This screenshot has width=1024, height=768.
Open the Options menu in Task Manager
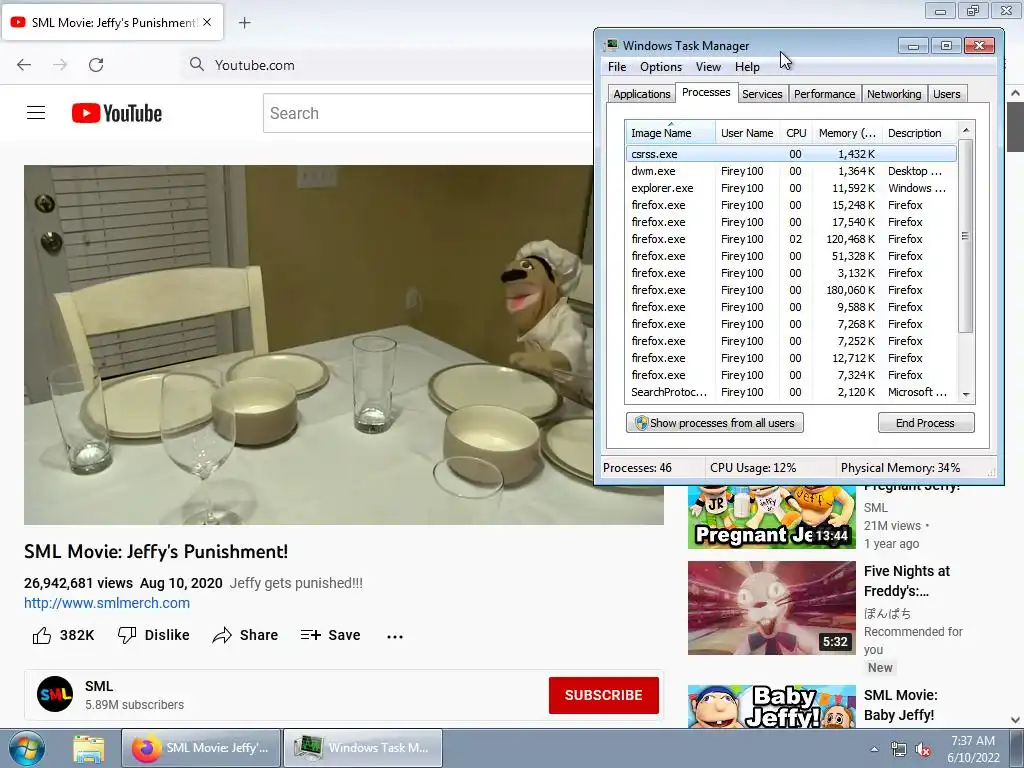pos(661,67)
